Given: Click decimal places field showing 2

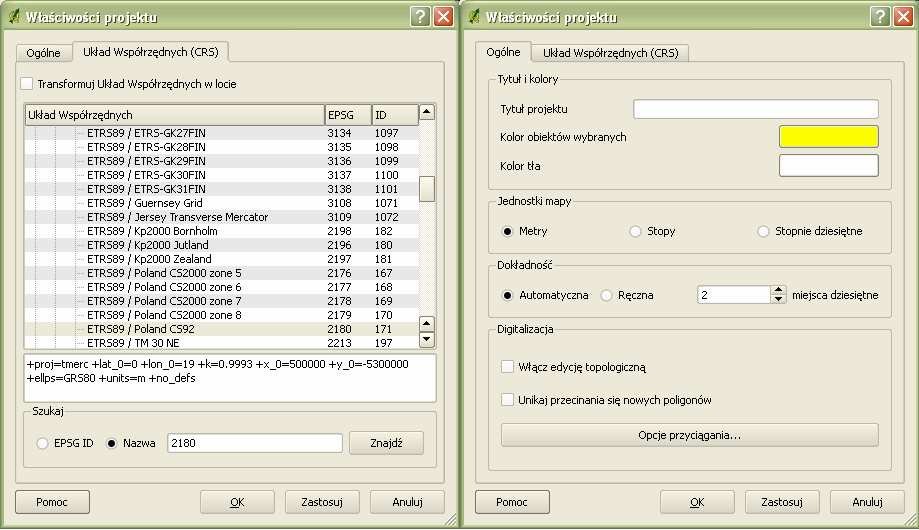Looking at the screenshot, I should point(734,295).
